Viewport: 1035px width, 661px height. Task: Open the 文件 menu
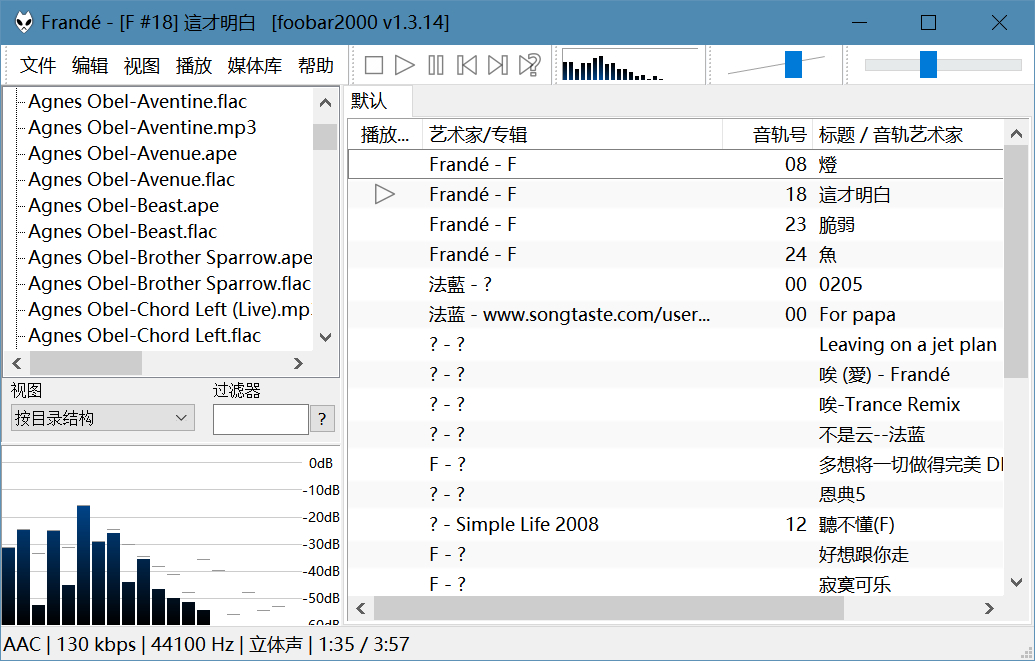click(38, 65)
